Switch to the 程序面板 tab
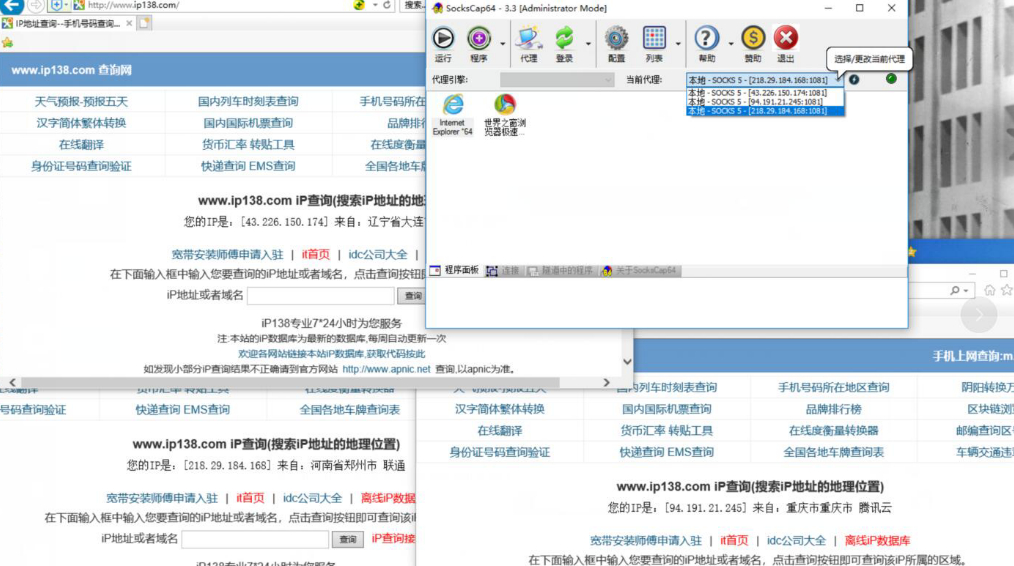 (455, 270)
